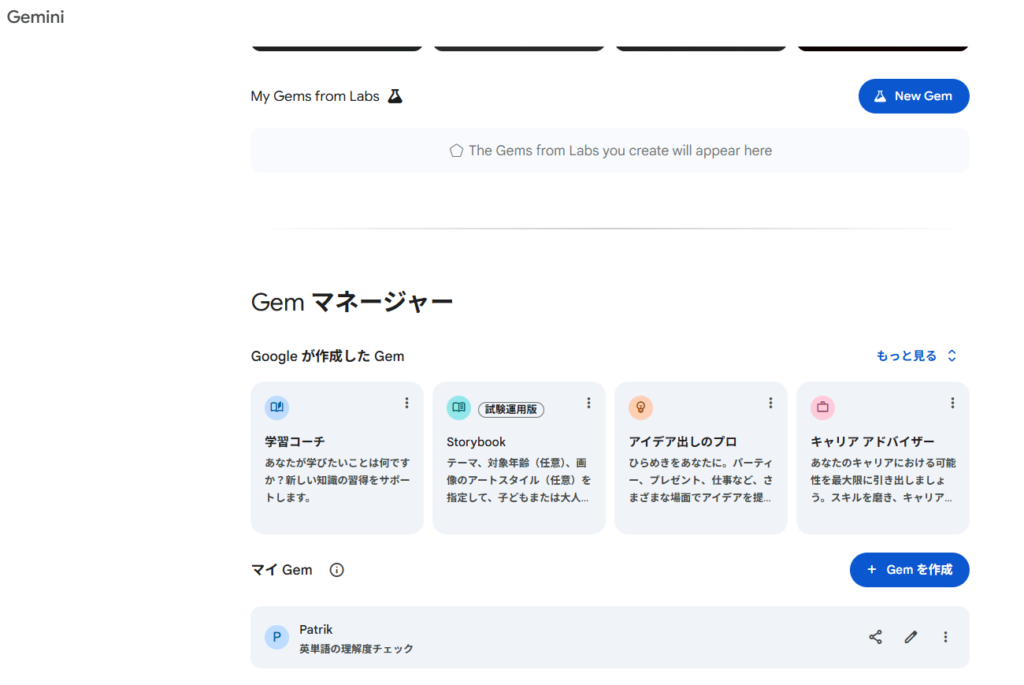Screen dimensions: 1024x685
Task: Open the three-dot menu on キャリア アドバイザー card
Action: tap(952, 403)
